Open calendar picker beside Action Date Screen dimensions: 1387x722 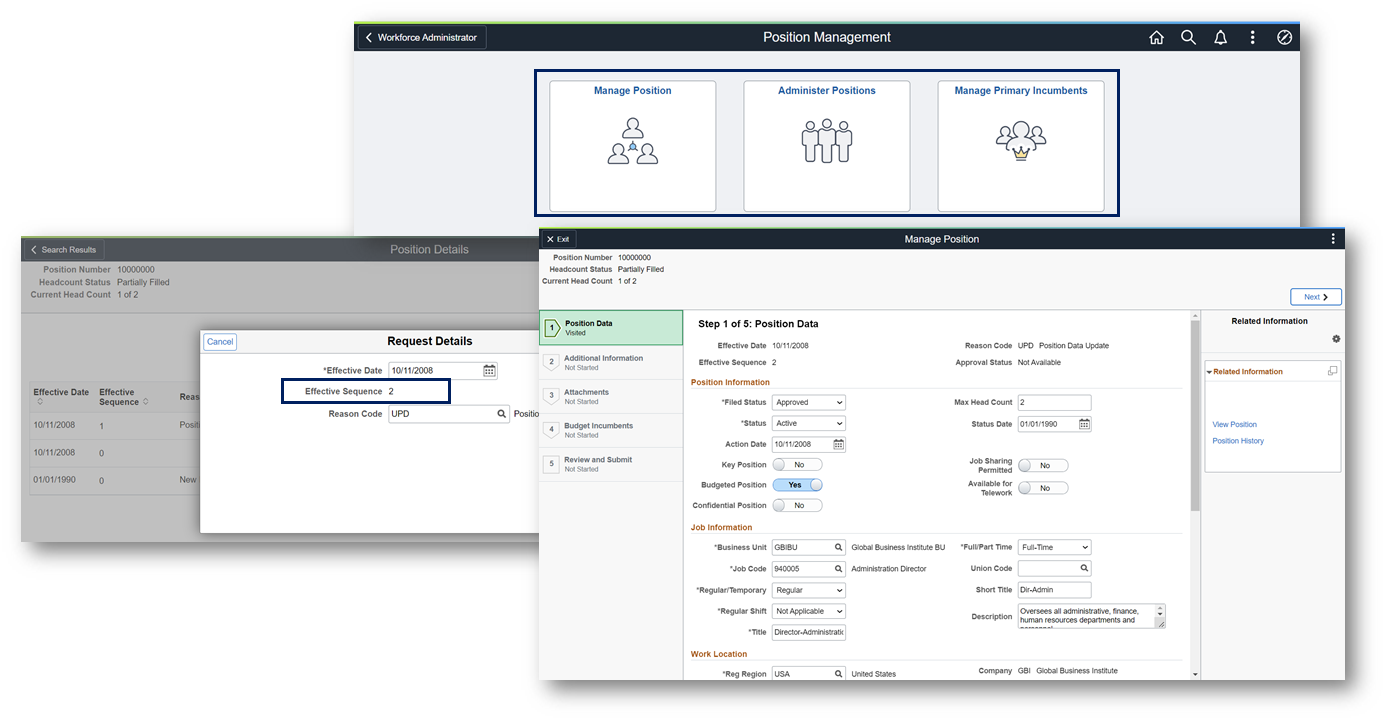pyautogui.click(x=839, y=444)
